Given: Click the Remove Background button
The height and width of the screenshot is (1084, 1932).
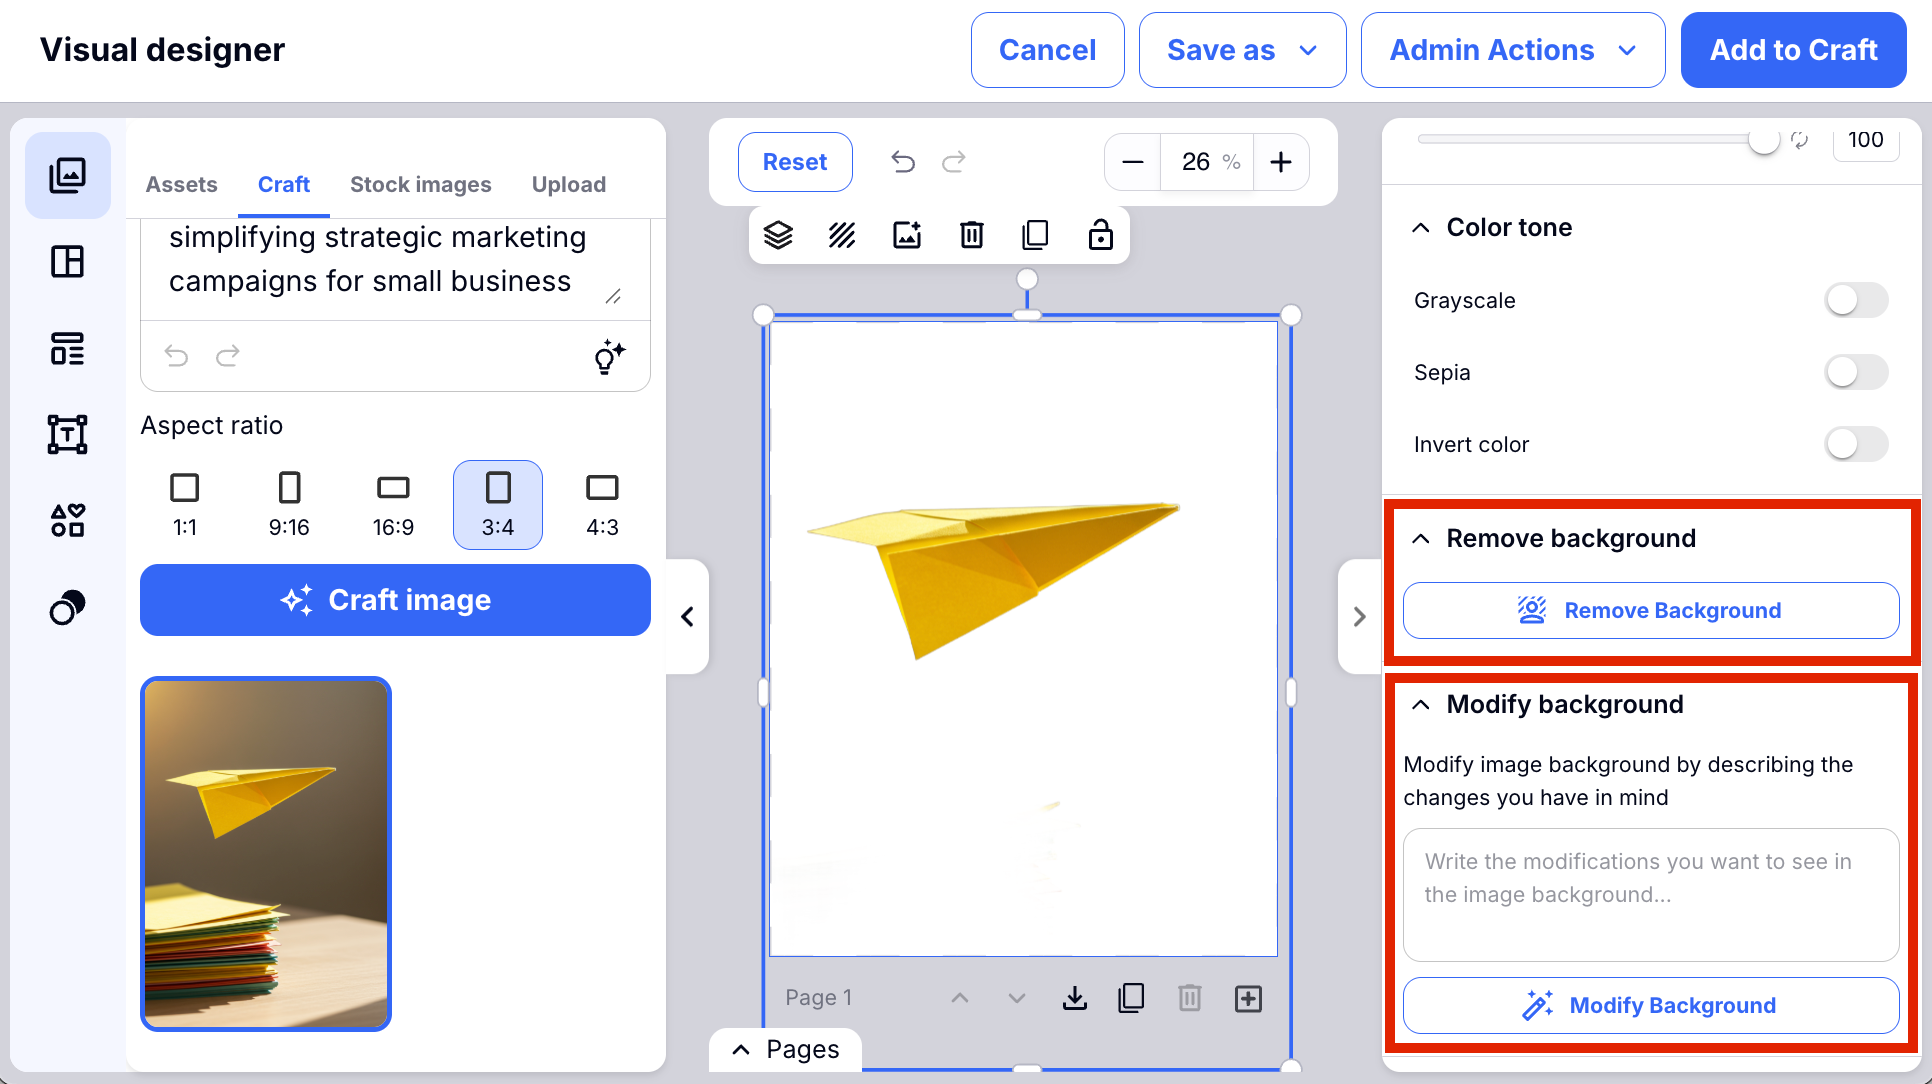Looking at the screenshot, I should click(1650, 610).
